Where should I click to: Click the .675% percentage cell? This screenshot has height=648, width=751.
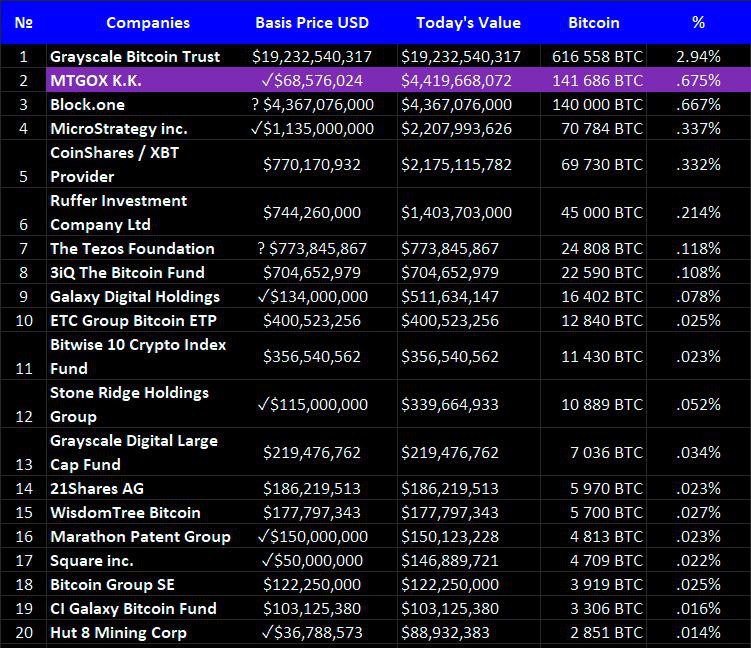(698, 80)
